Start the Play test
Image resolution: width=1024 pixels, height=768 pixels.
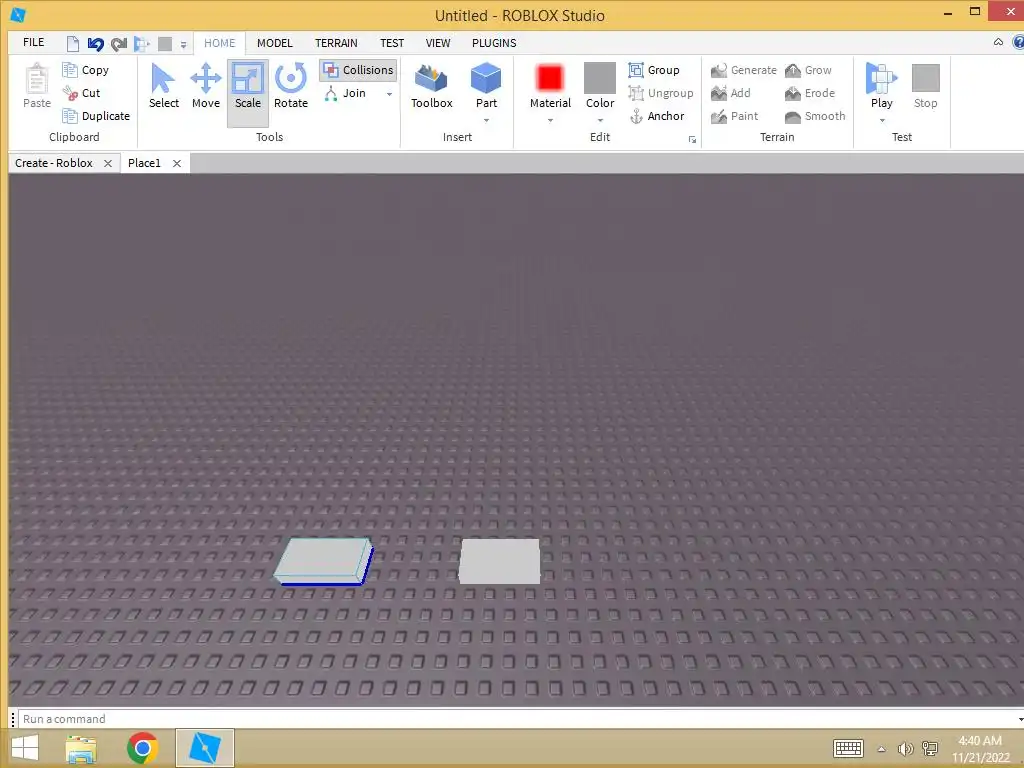(882, 85)
